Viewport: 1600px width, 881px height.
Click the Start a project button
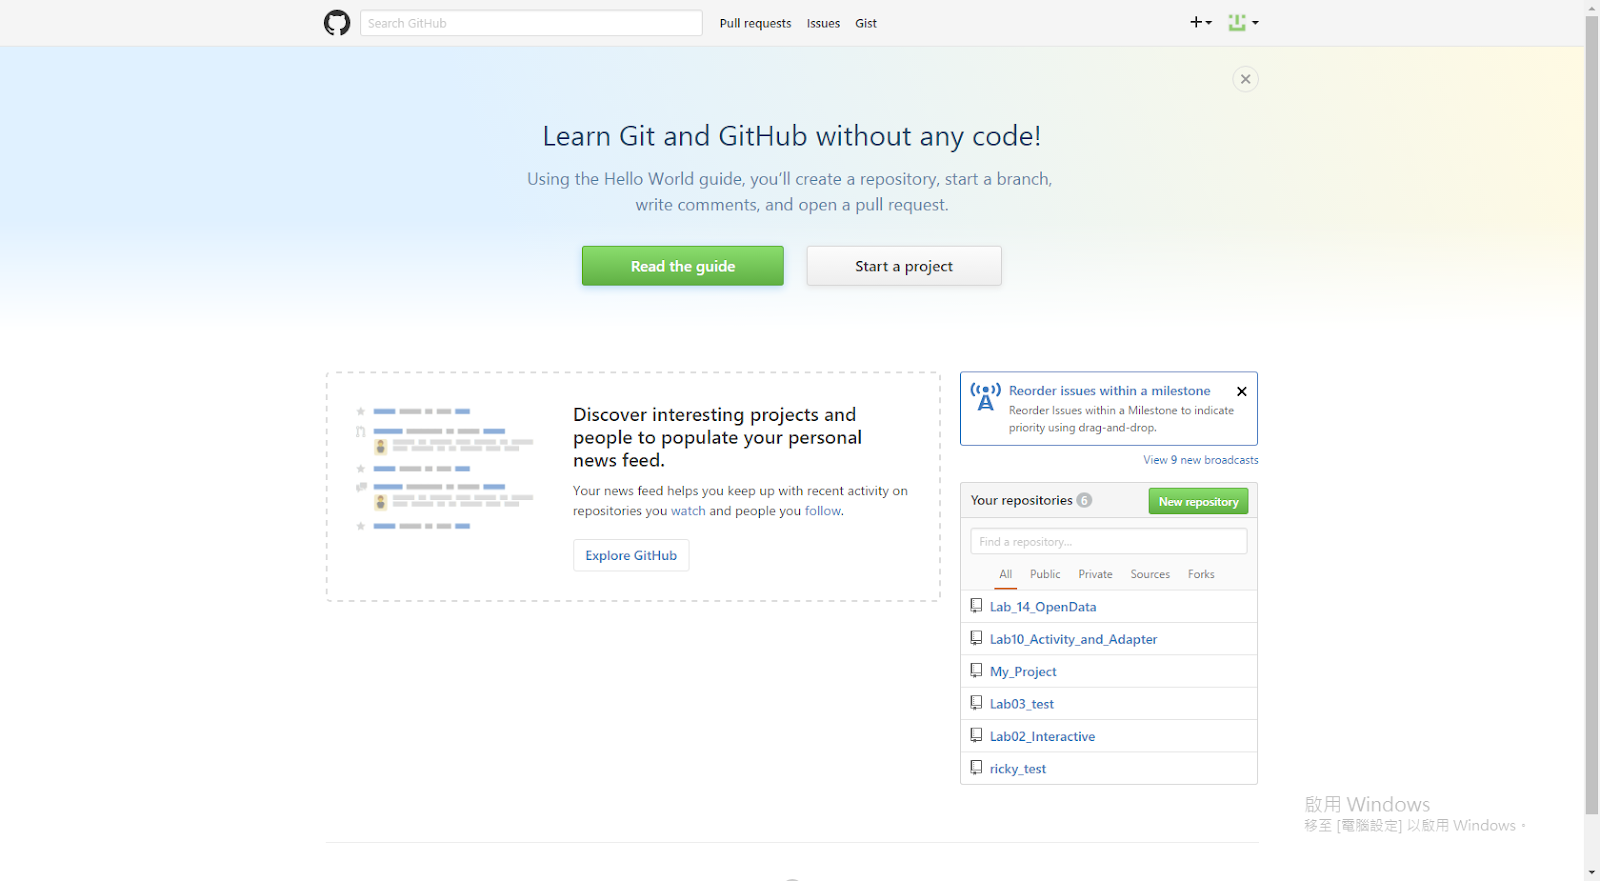pos(904,266)
